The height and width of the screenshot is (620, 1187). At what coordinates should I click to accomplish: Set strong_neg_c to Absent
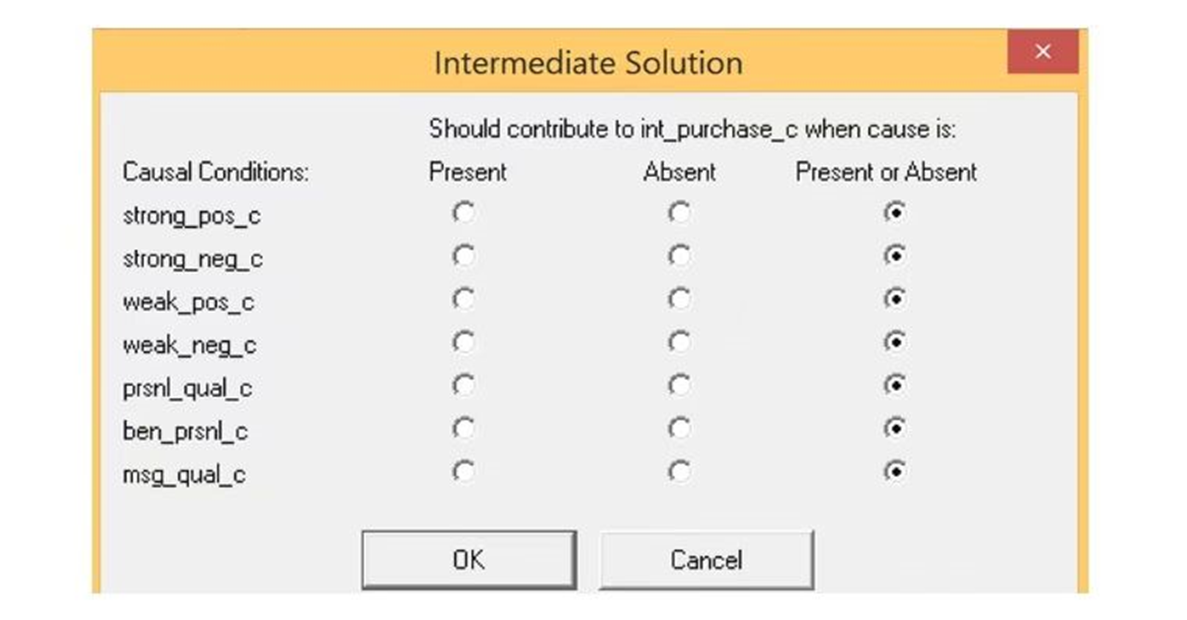[679, 256]
